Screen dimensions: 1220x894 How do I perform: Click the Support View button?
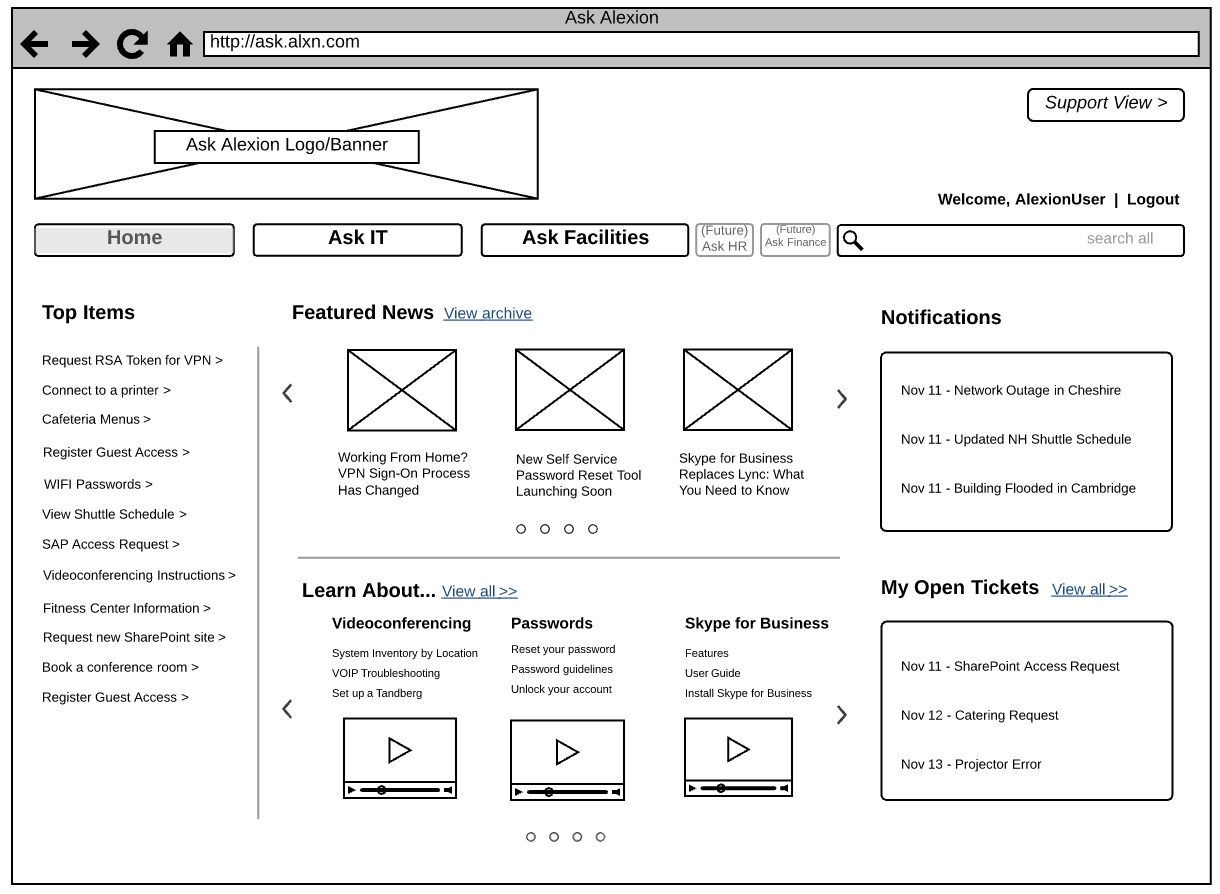coord(1106,104)
